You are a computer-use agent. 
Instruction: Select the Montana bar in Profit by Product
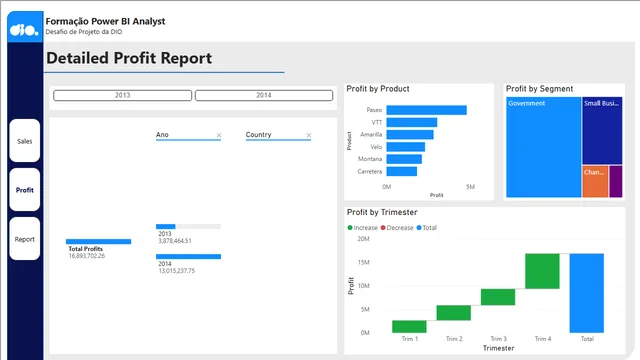pos(404,159)
